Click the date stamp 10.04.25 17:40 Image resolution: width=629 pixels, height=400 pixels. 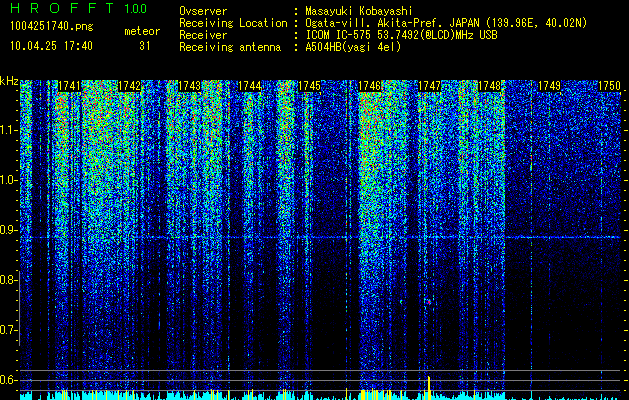pos(51,46)
